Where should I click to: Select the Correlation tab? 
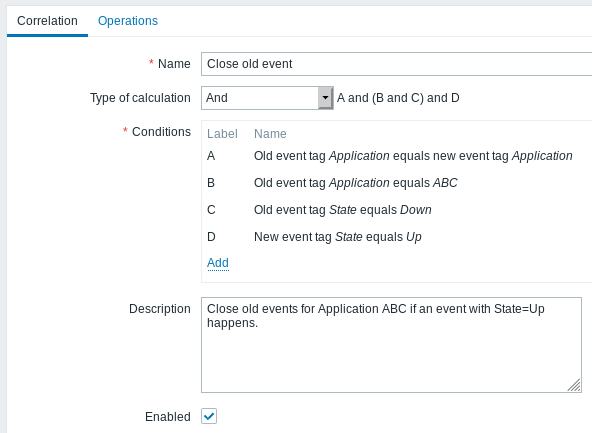pyautogui.click(x=47, y=21)
